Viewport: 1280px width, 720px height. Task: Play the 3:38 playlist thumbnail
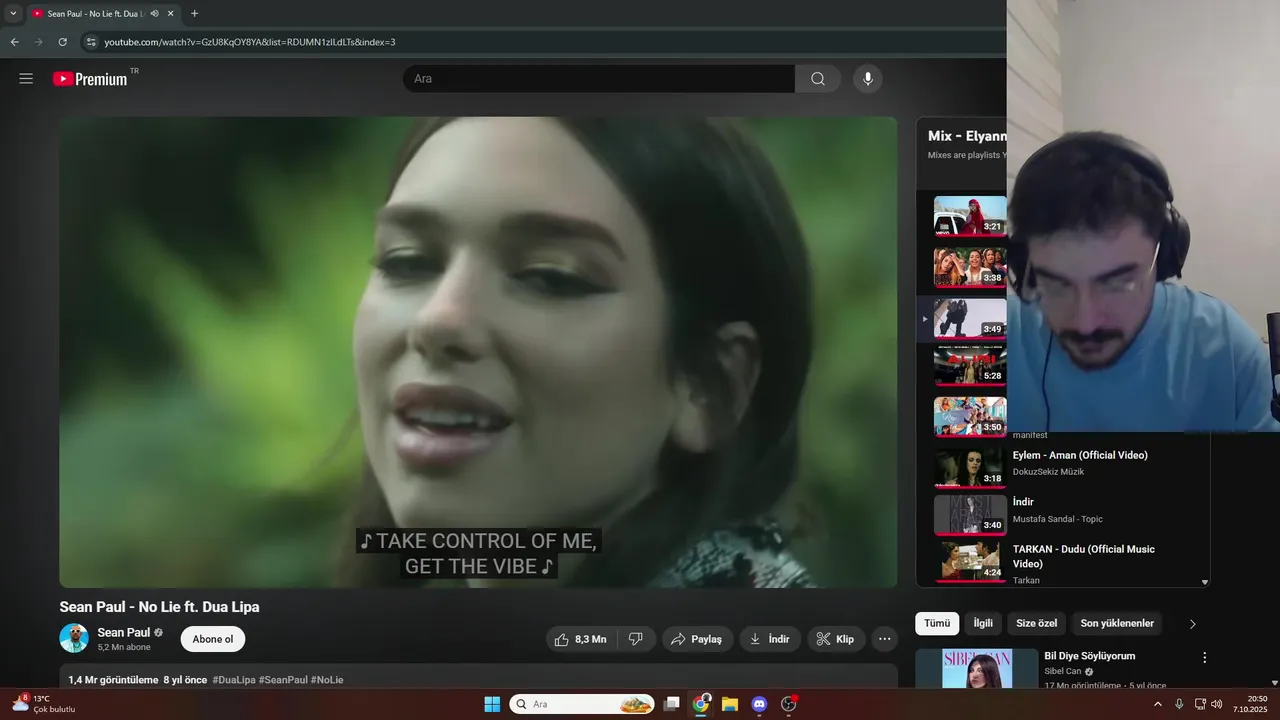click(x=970, y=267)
